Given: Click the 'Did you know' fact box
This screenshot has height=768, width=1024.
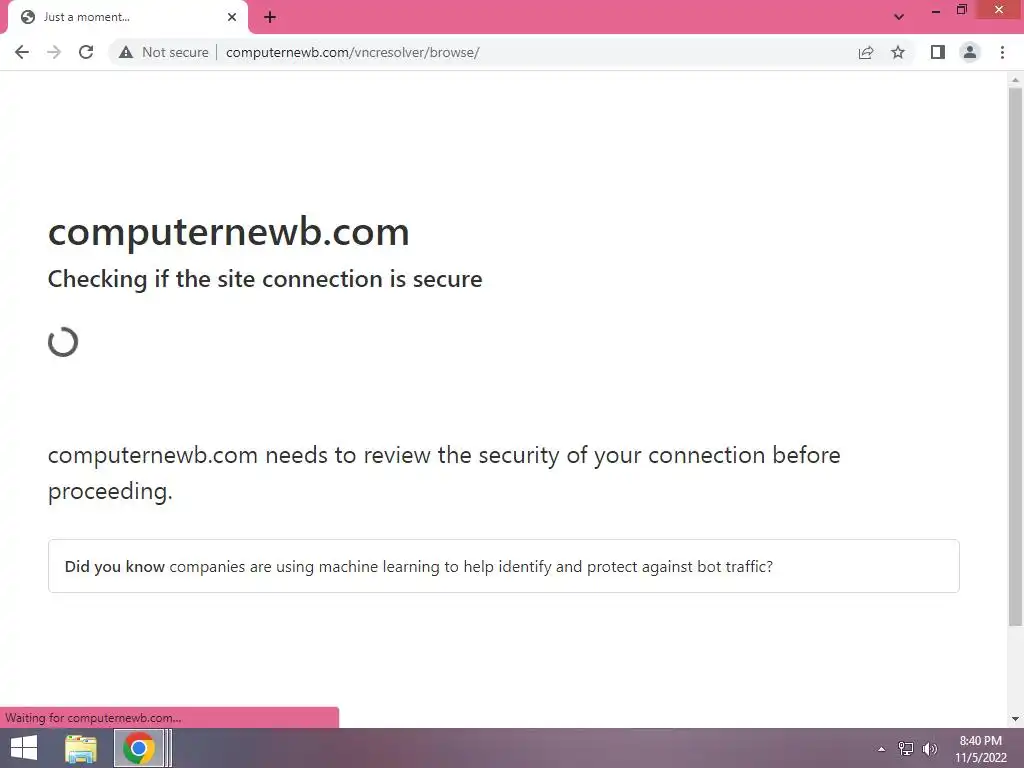Looking at the screenshot, I should click(x=504, y=566).
